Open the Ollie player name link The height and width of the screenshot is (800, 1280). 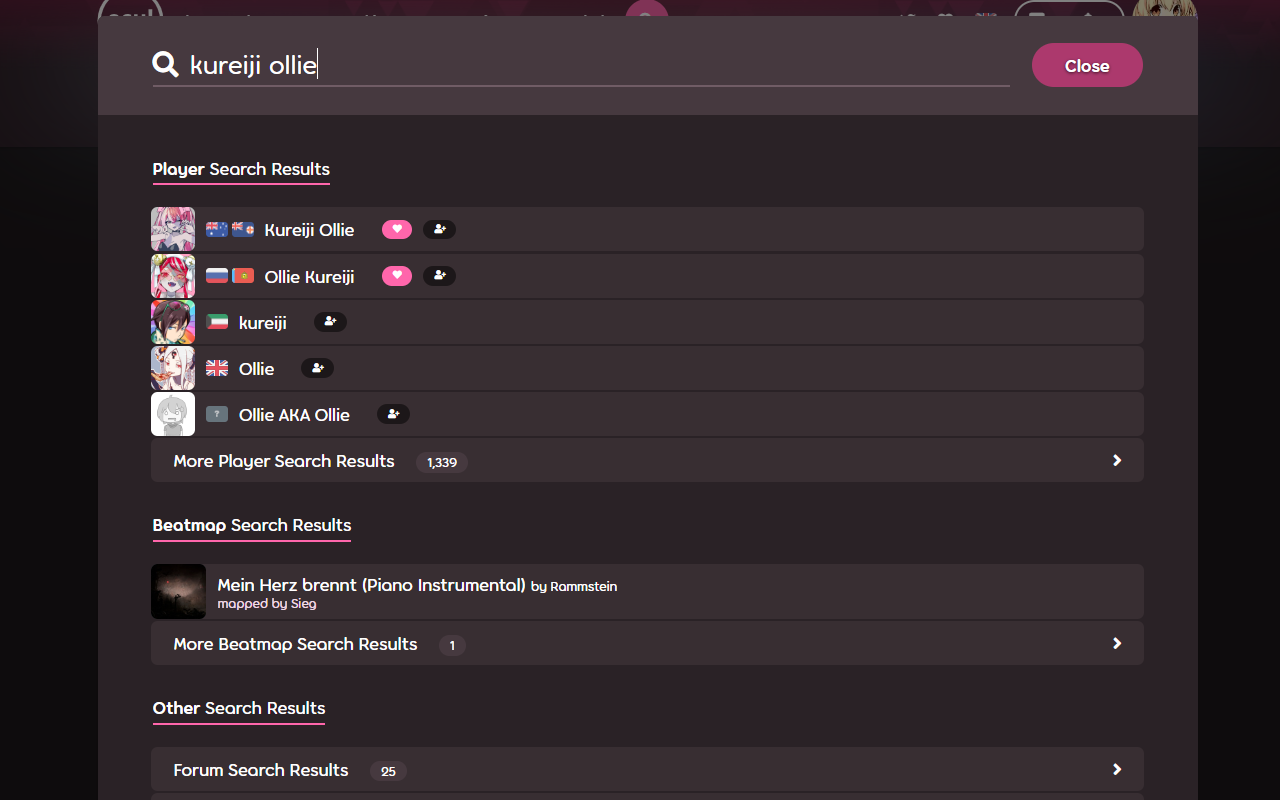tap(256, 368)
